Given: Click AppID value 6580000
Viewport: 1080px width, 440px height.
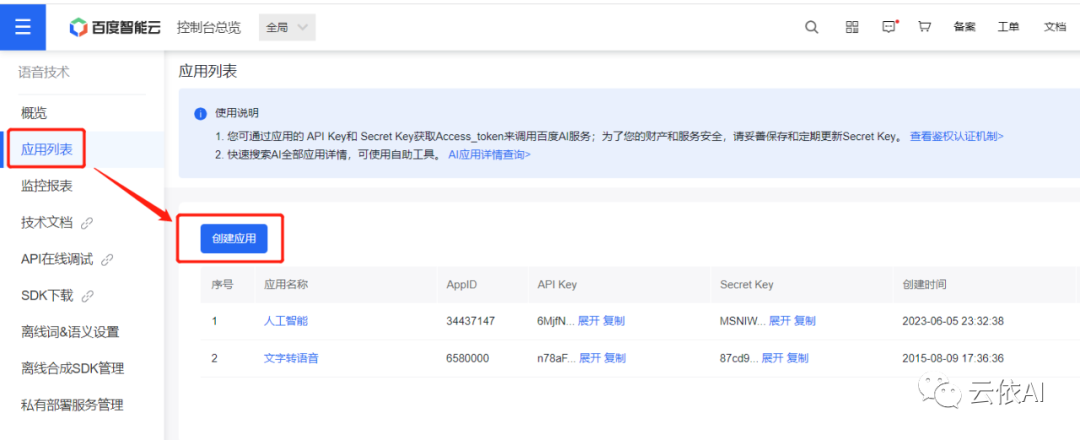Looking at the screenshot, I should (x=468, y=358).
